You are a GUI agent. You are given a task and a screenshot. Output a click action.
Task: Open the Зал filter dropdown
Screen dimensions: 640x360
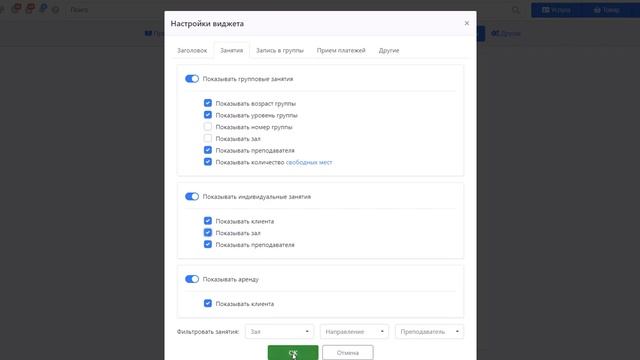279,331
